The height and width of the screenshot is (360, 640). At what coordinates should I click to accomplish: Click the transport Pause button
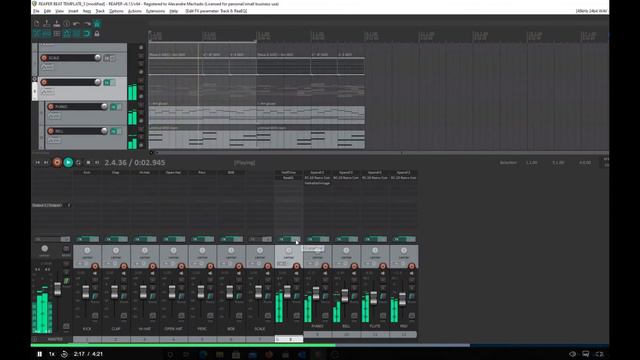[x=97, y=162]
